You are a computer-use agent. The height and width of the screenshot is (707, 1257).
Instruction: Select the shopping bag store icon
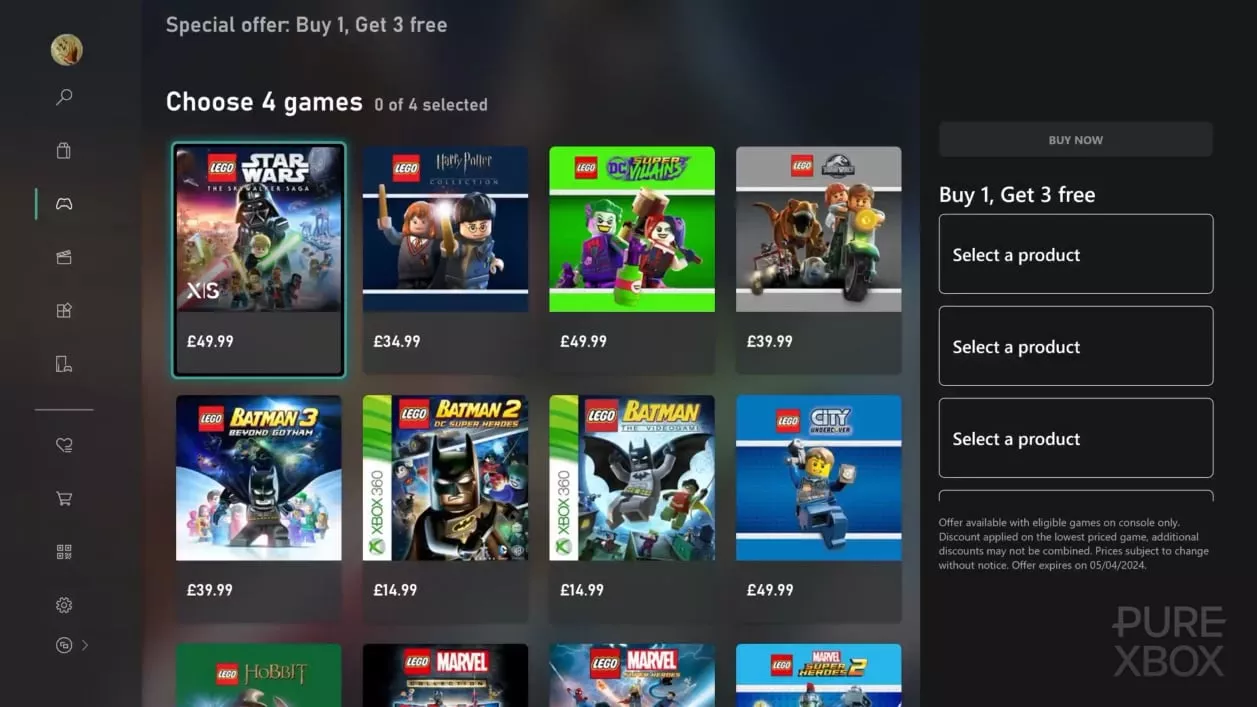pyautogui.click(x=64, y=151)
